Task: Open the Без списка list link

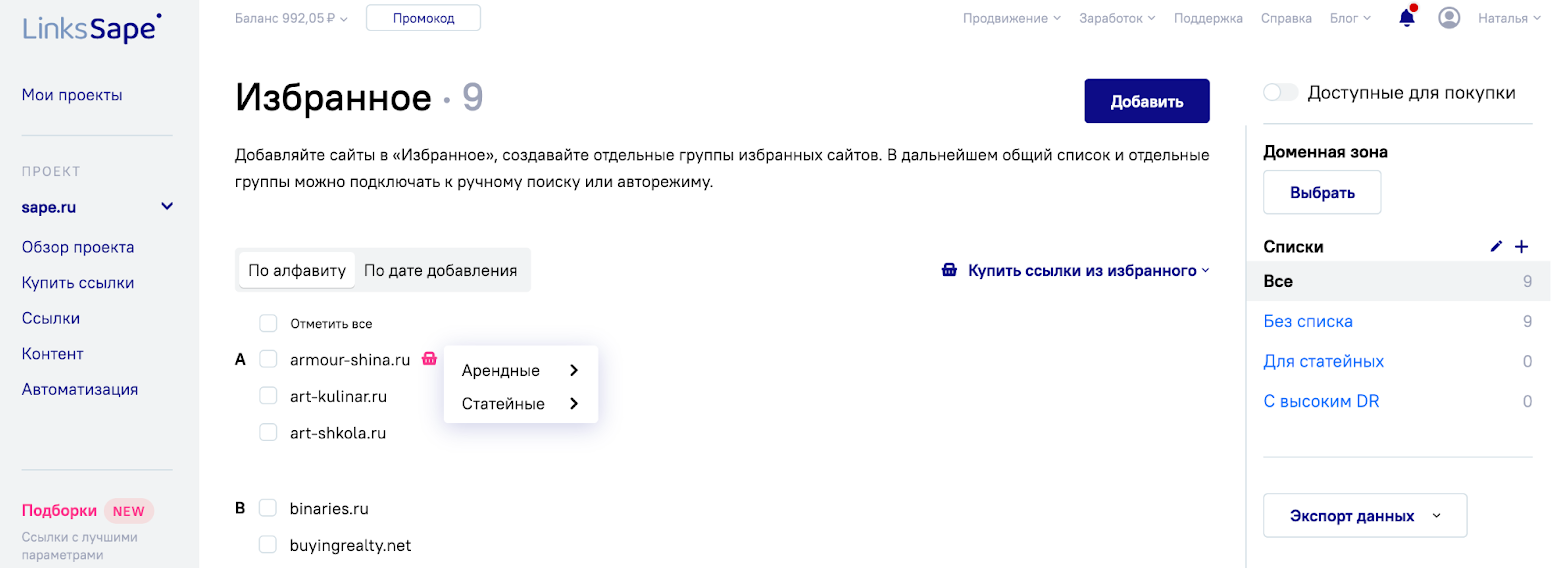Action: point(1308,321)
